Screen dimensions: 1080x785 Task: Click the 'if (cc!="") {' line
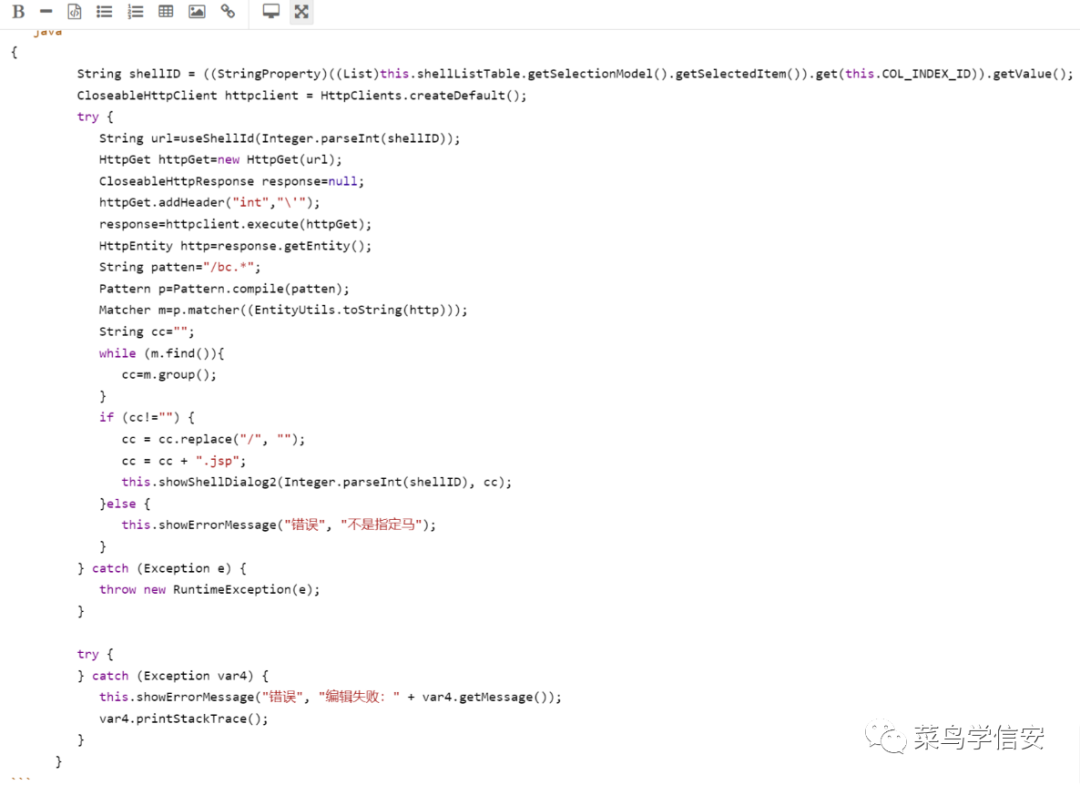point(147,417)
